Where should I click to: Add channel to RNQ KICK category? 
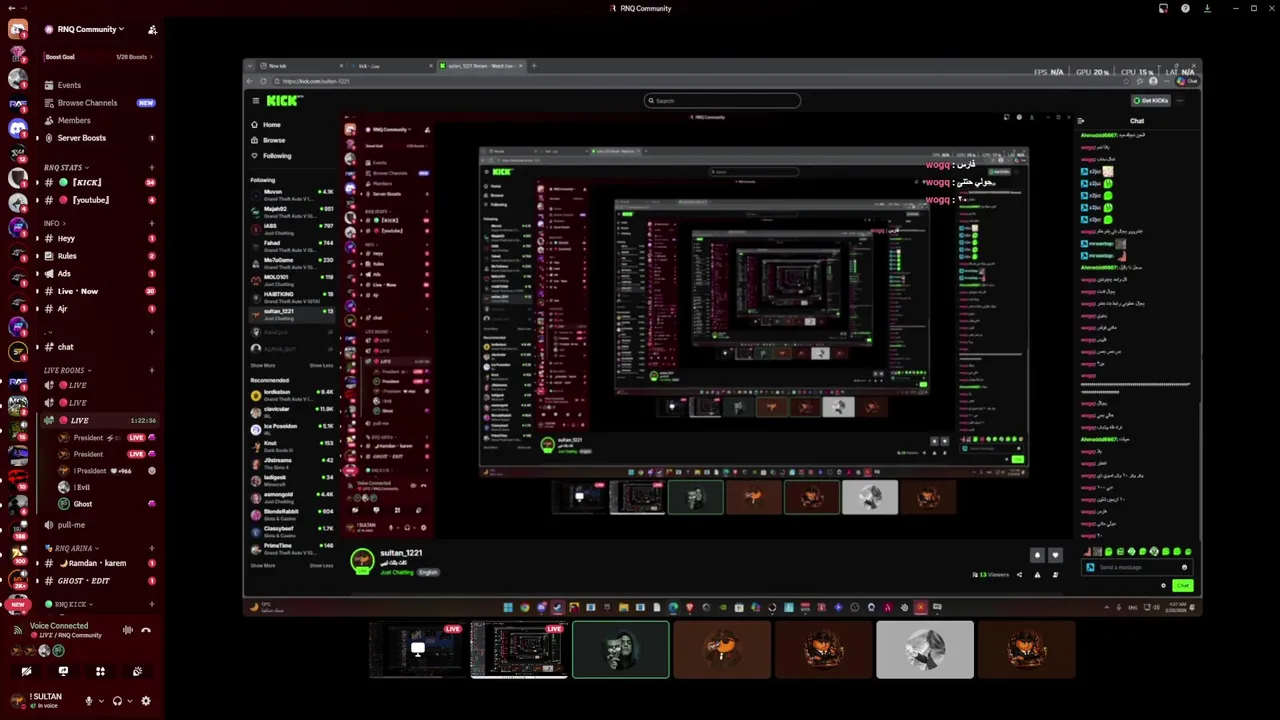(152, 605)
